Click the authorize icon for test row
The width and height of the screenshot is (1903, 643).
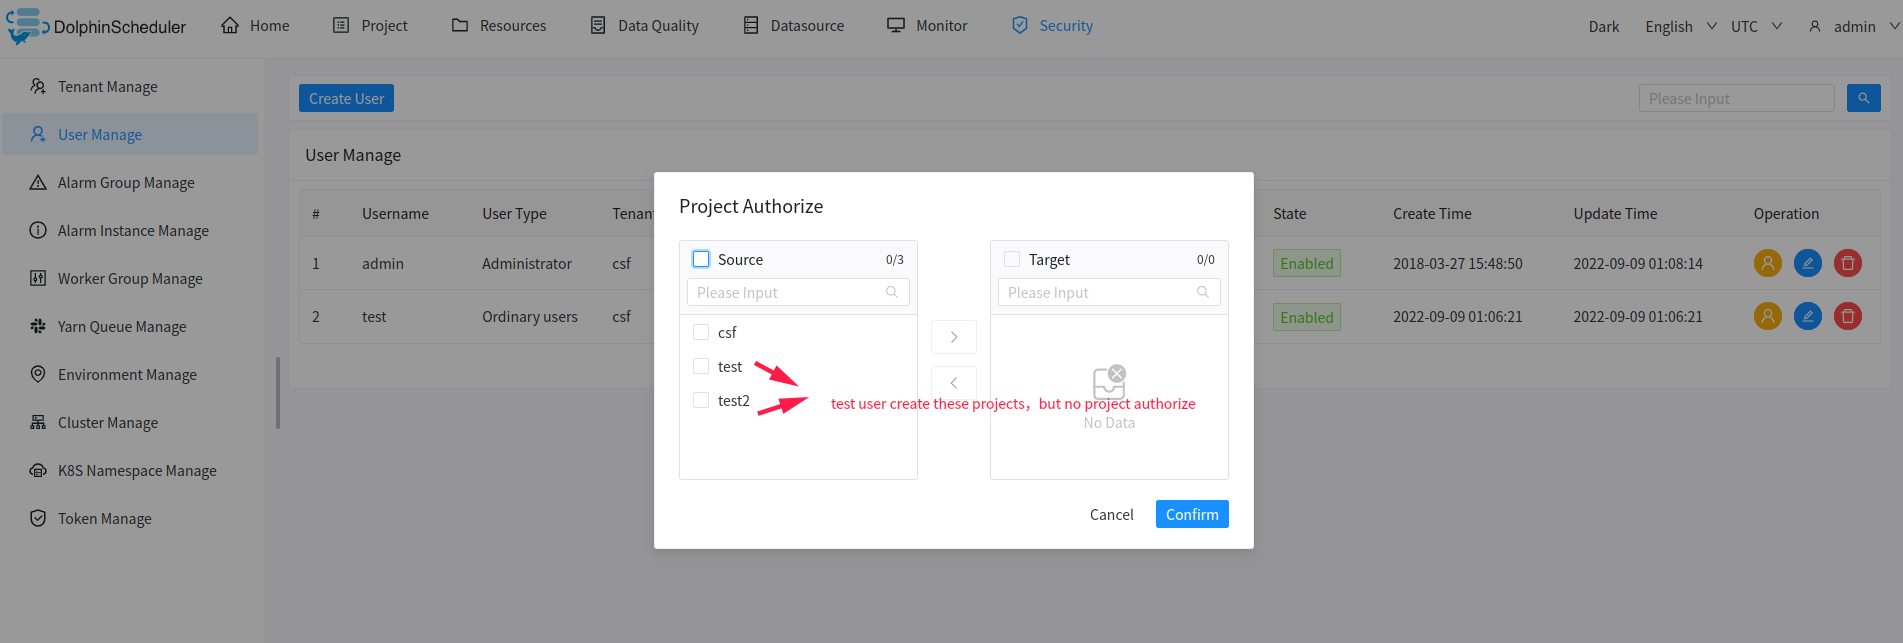tap(1768, 316)
